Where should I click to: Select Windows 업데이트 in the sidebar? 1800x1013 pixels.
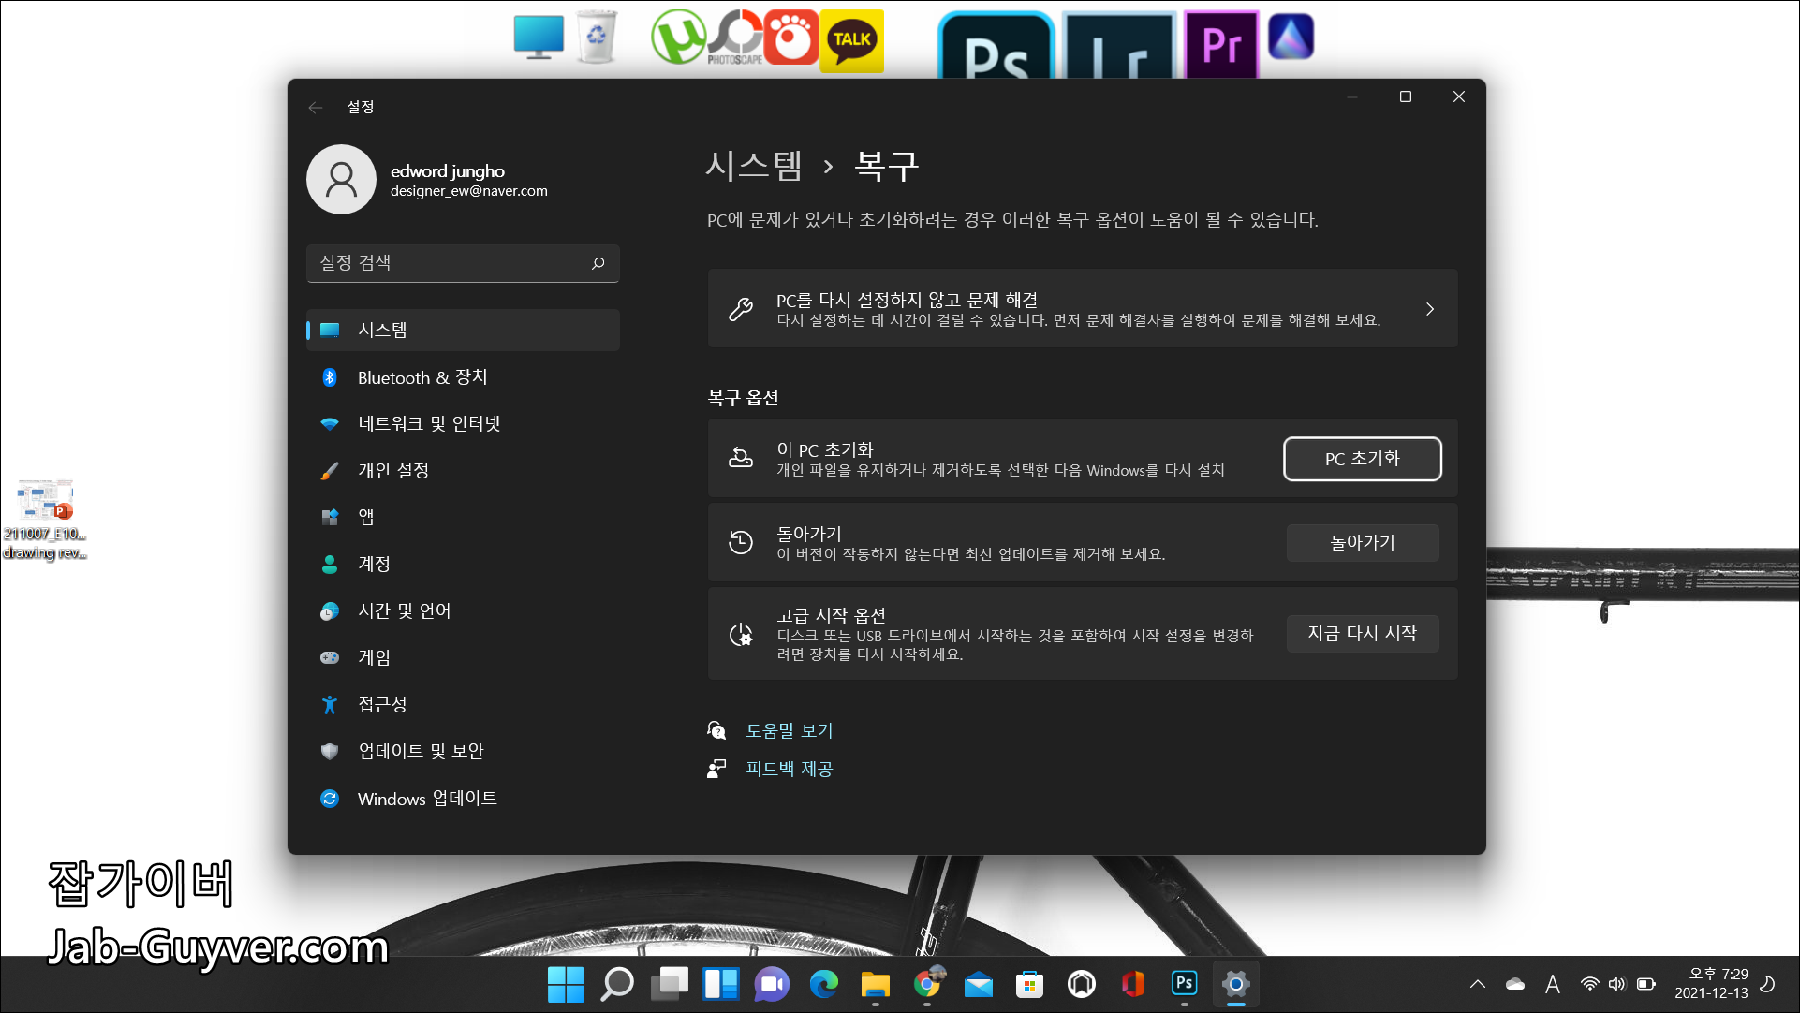coord(462,798)
